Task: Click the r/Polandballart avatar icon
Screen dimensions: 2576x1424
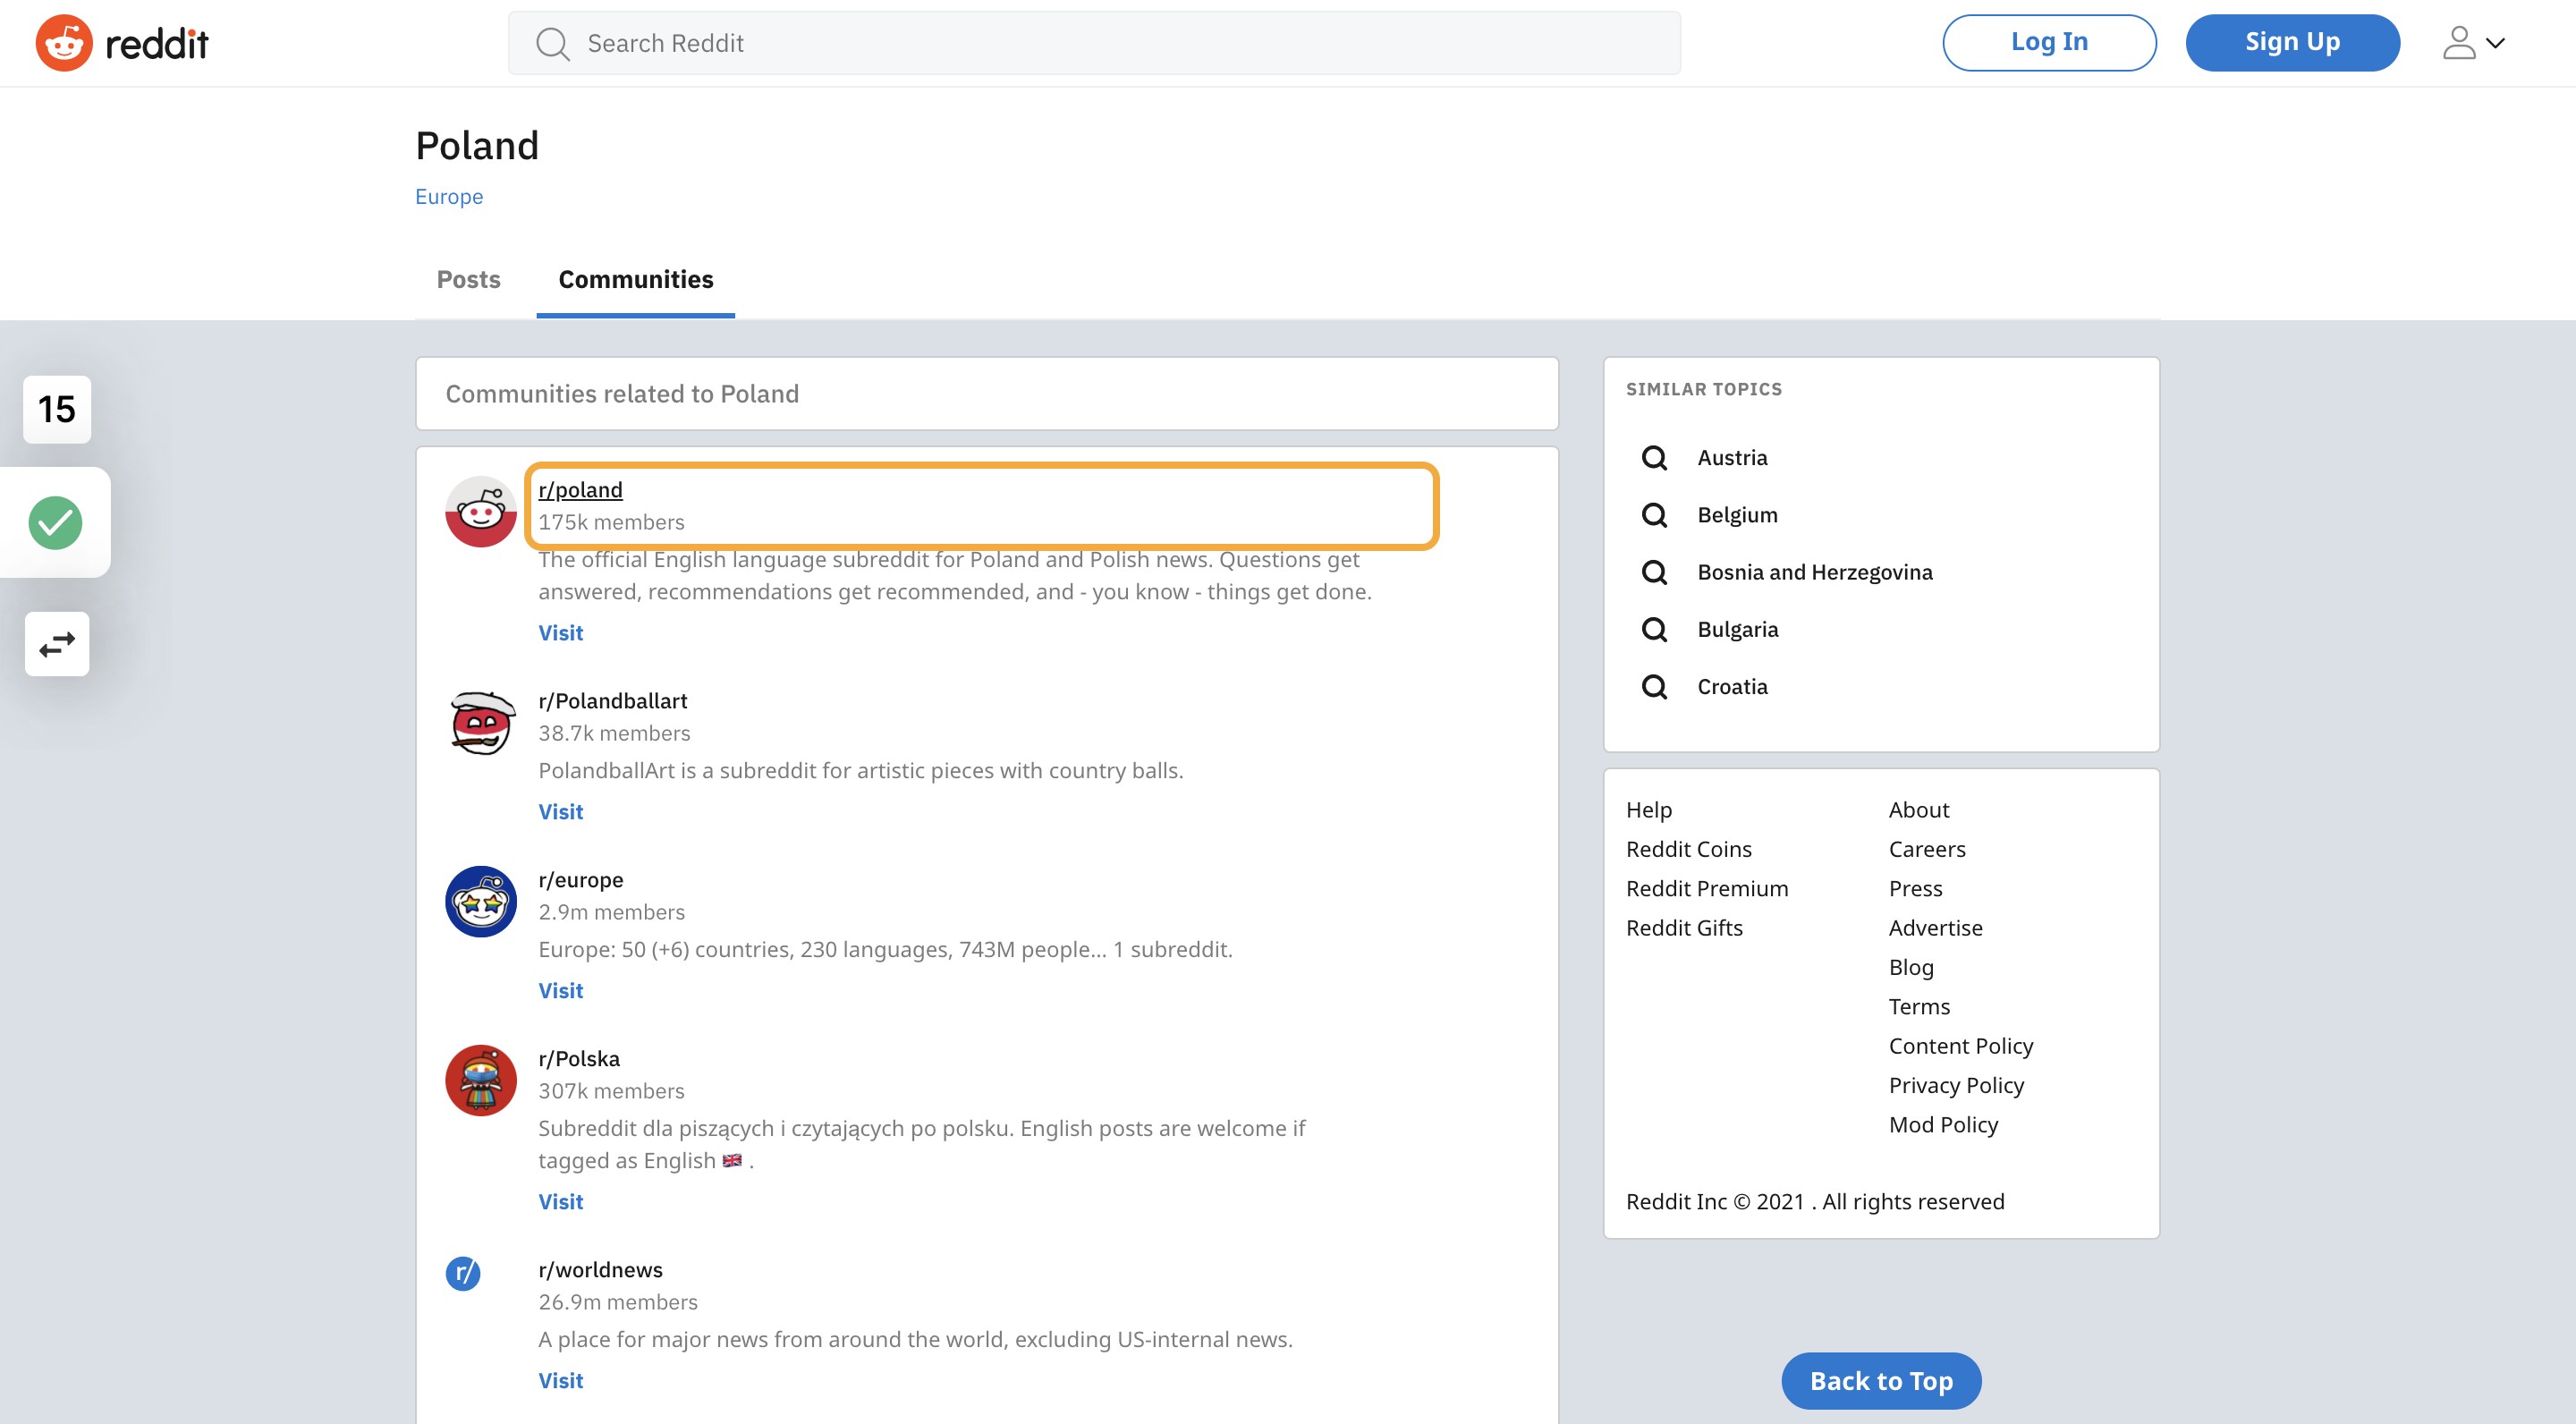Action: [481, 722]
